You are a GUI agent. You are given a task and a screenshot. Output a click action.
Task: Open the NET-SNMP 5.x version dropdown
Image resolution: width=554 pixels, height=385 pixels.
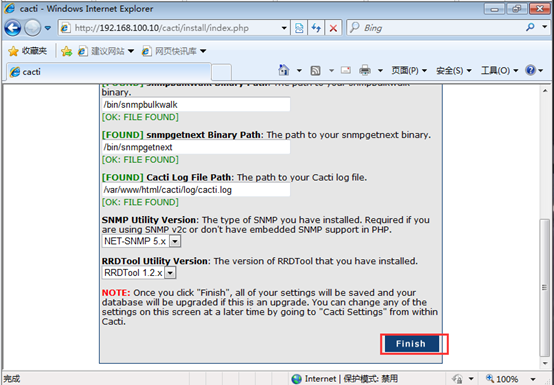(141, 241)
